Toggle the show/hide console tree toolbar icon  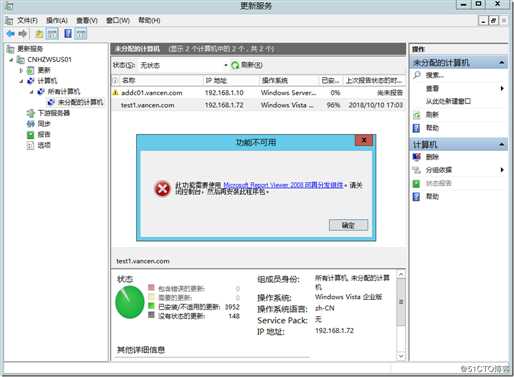52,34
